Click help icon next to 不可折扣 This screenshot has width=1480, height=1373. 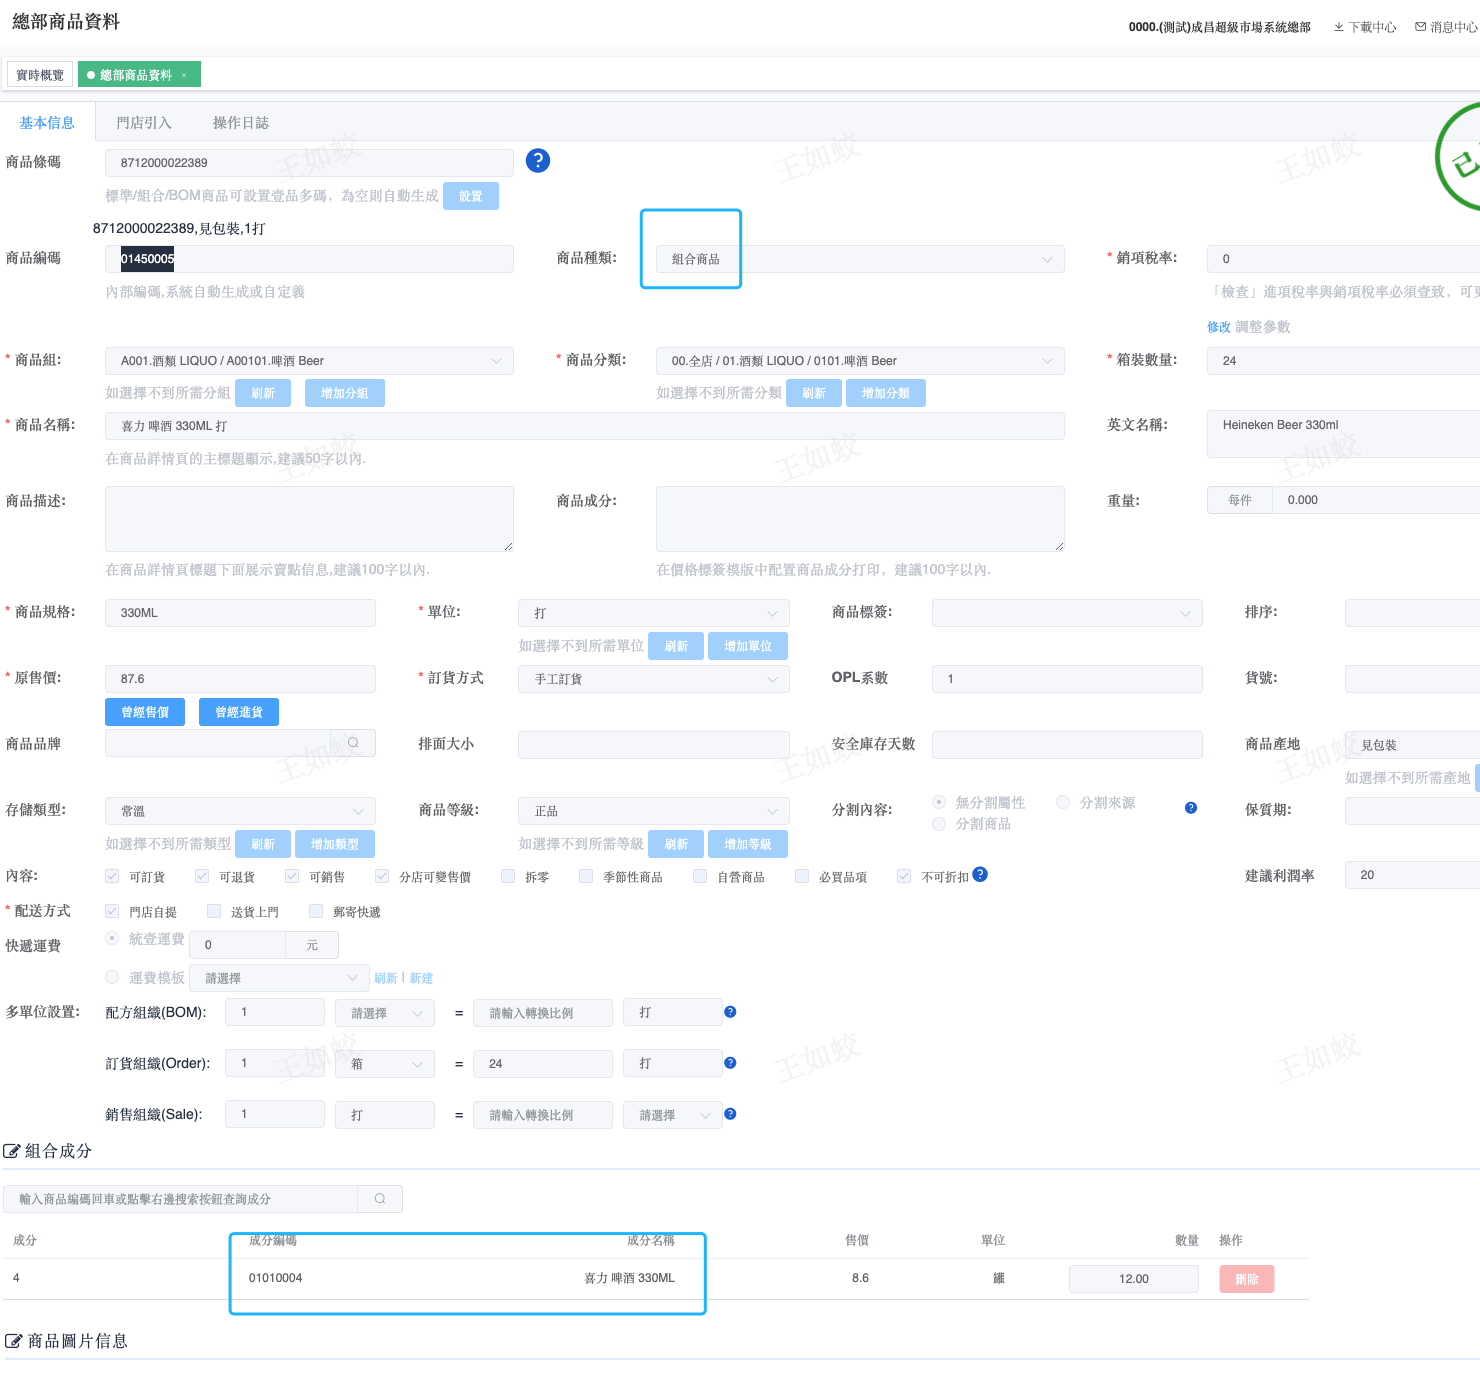point(980,875)
